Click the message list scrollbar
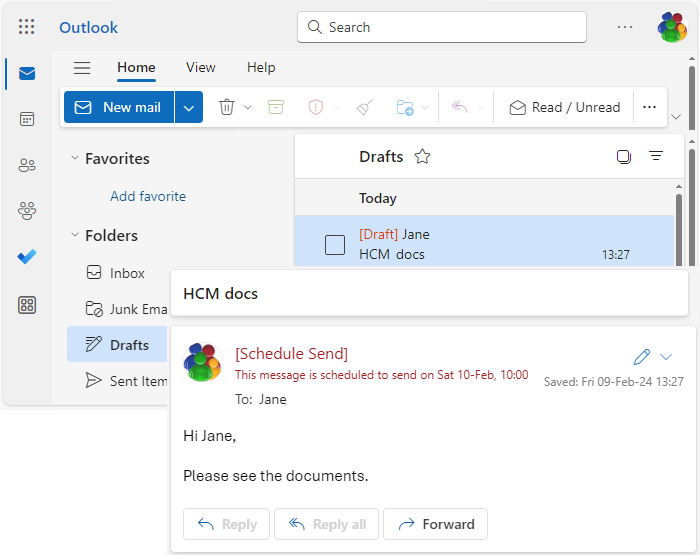Viewport: 700px width, 555px height. click(x=679, y=228)
